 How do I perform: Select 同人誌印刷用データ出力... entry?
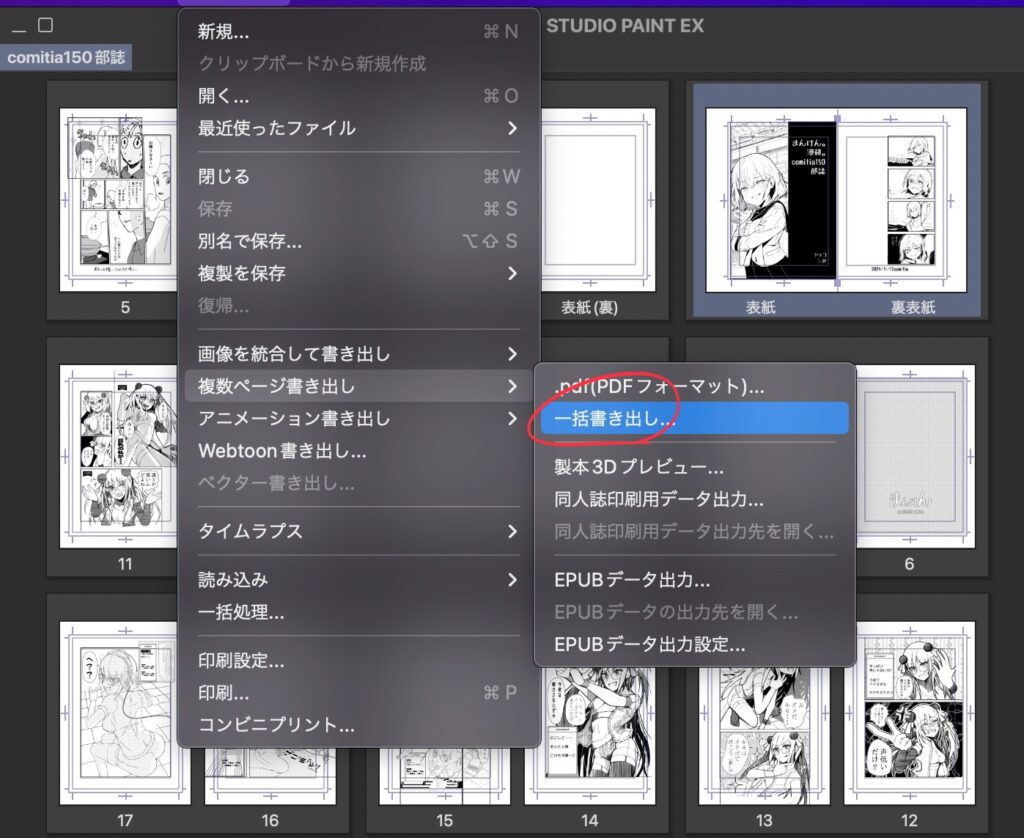pyautogui.click(x=695, y=499)
